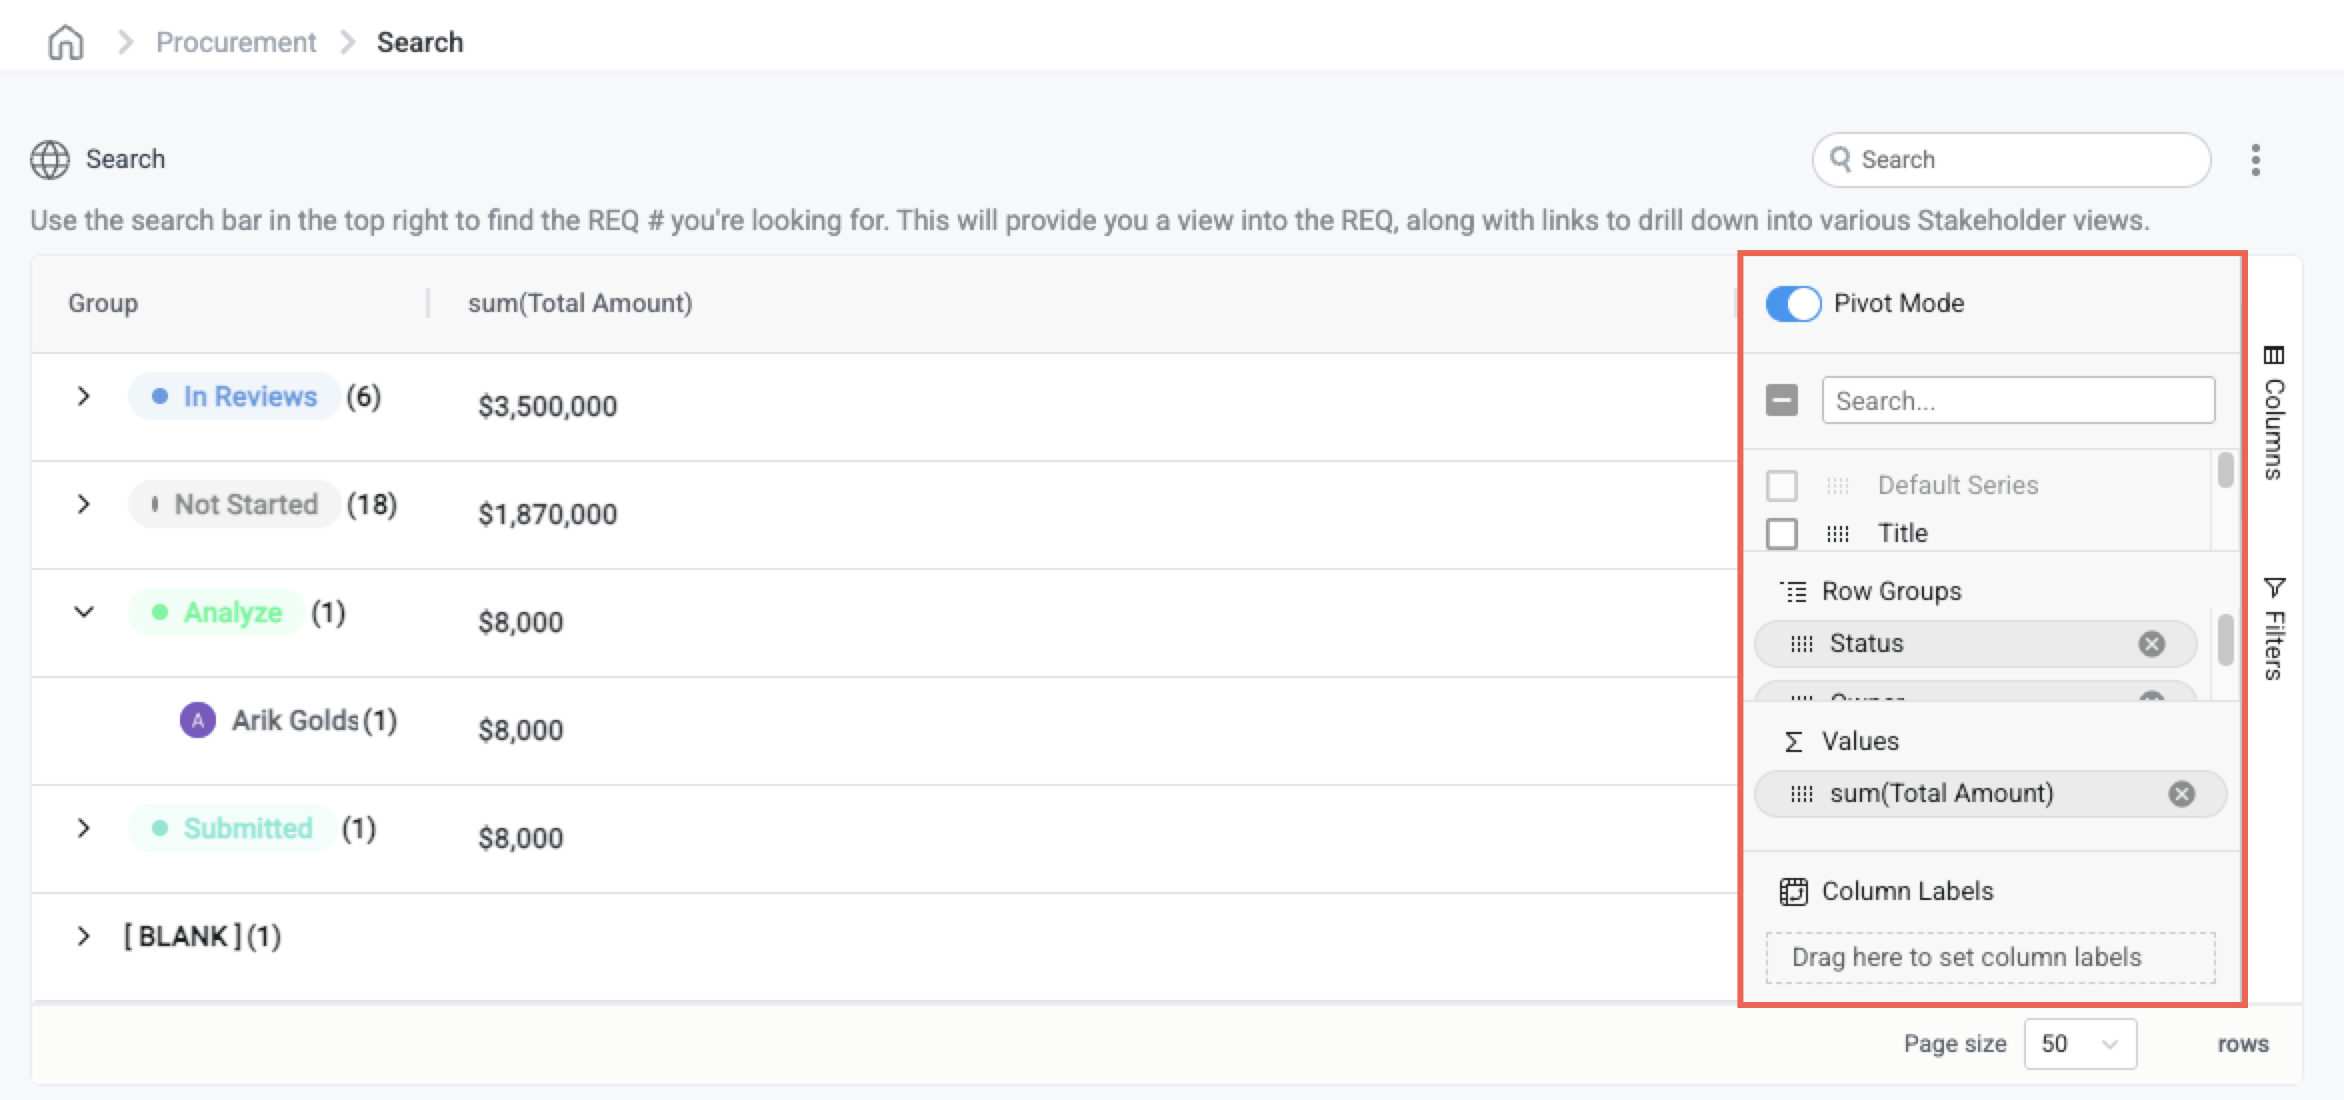This screenshot has height=1100, width=2344.
Task: Click the Status drag handle icon
Action: [1801, 644]
